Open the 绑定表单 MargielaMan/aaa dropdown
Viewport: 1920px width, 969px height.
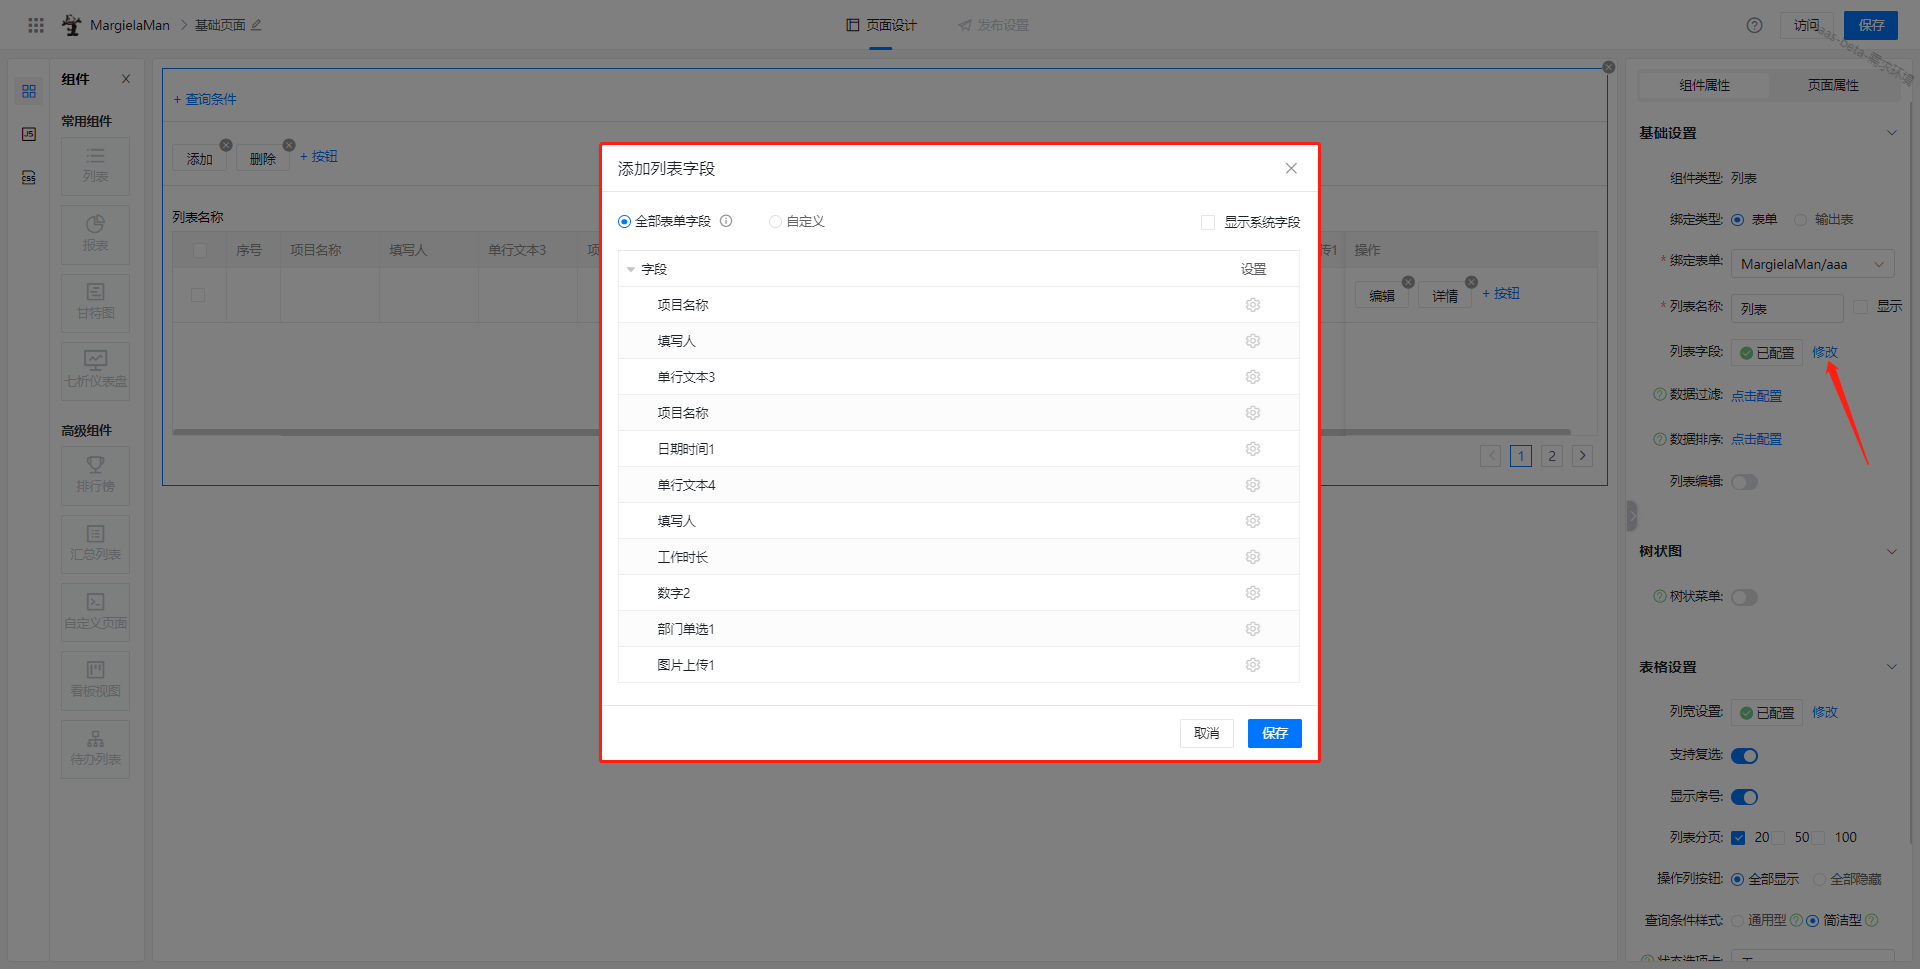[1812, 264]
